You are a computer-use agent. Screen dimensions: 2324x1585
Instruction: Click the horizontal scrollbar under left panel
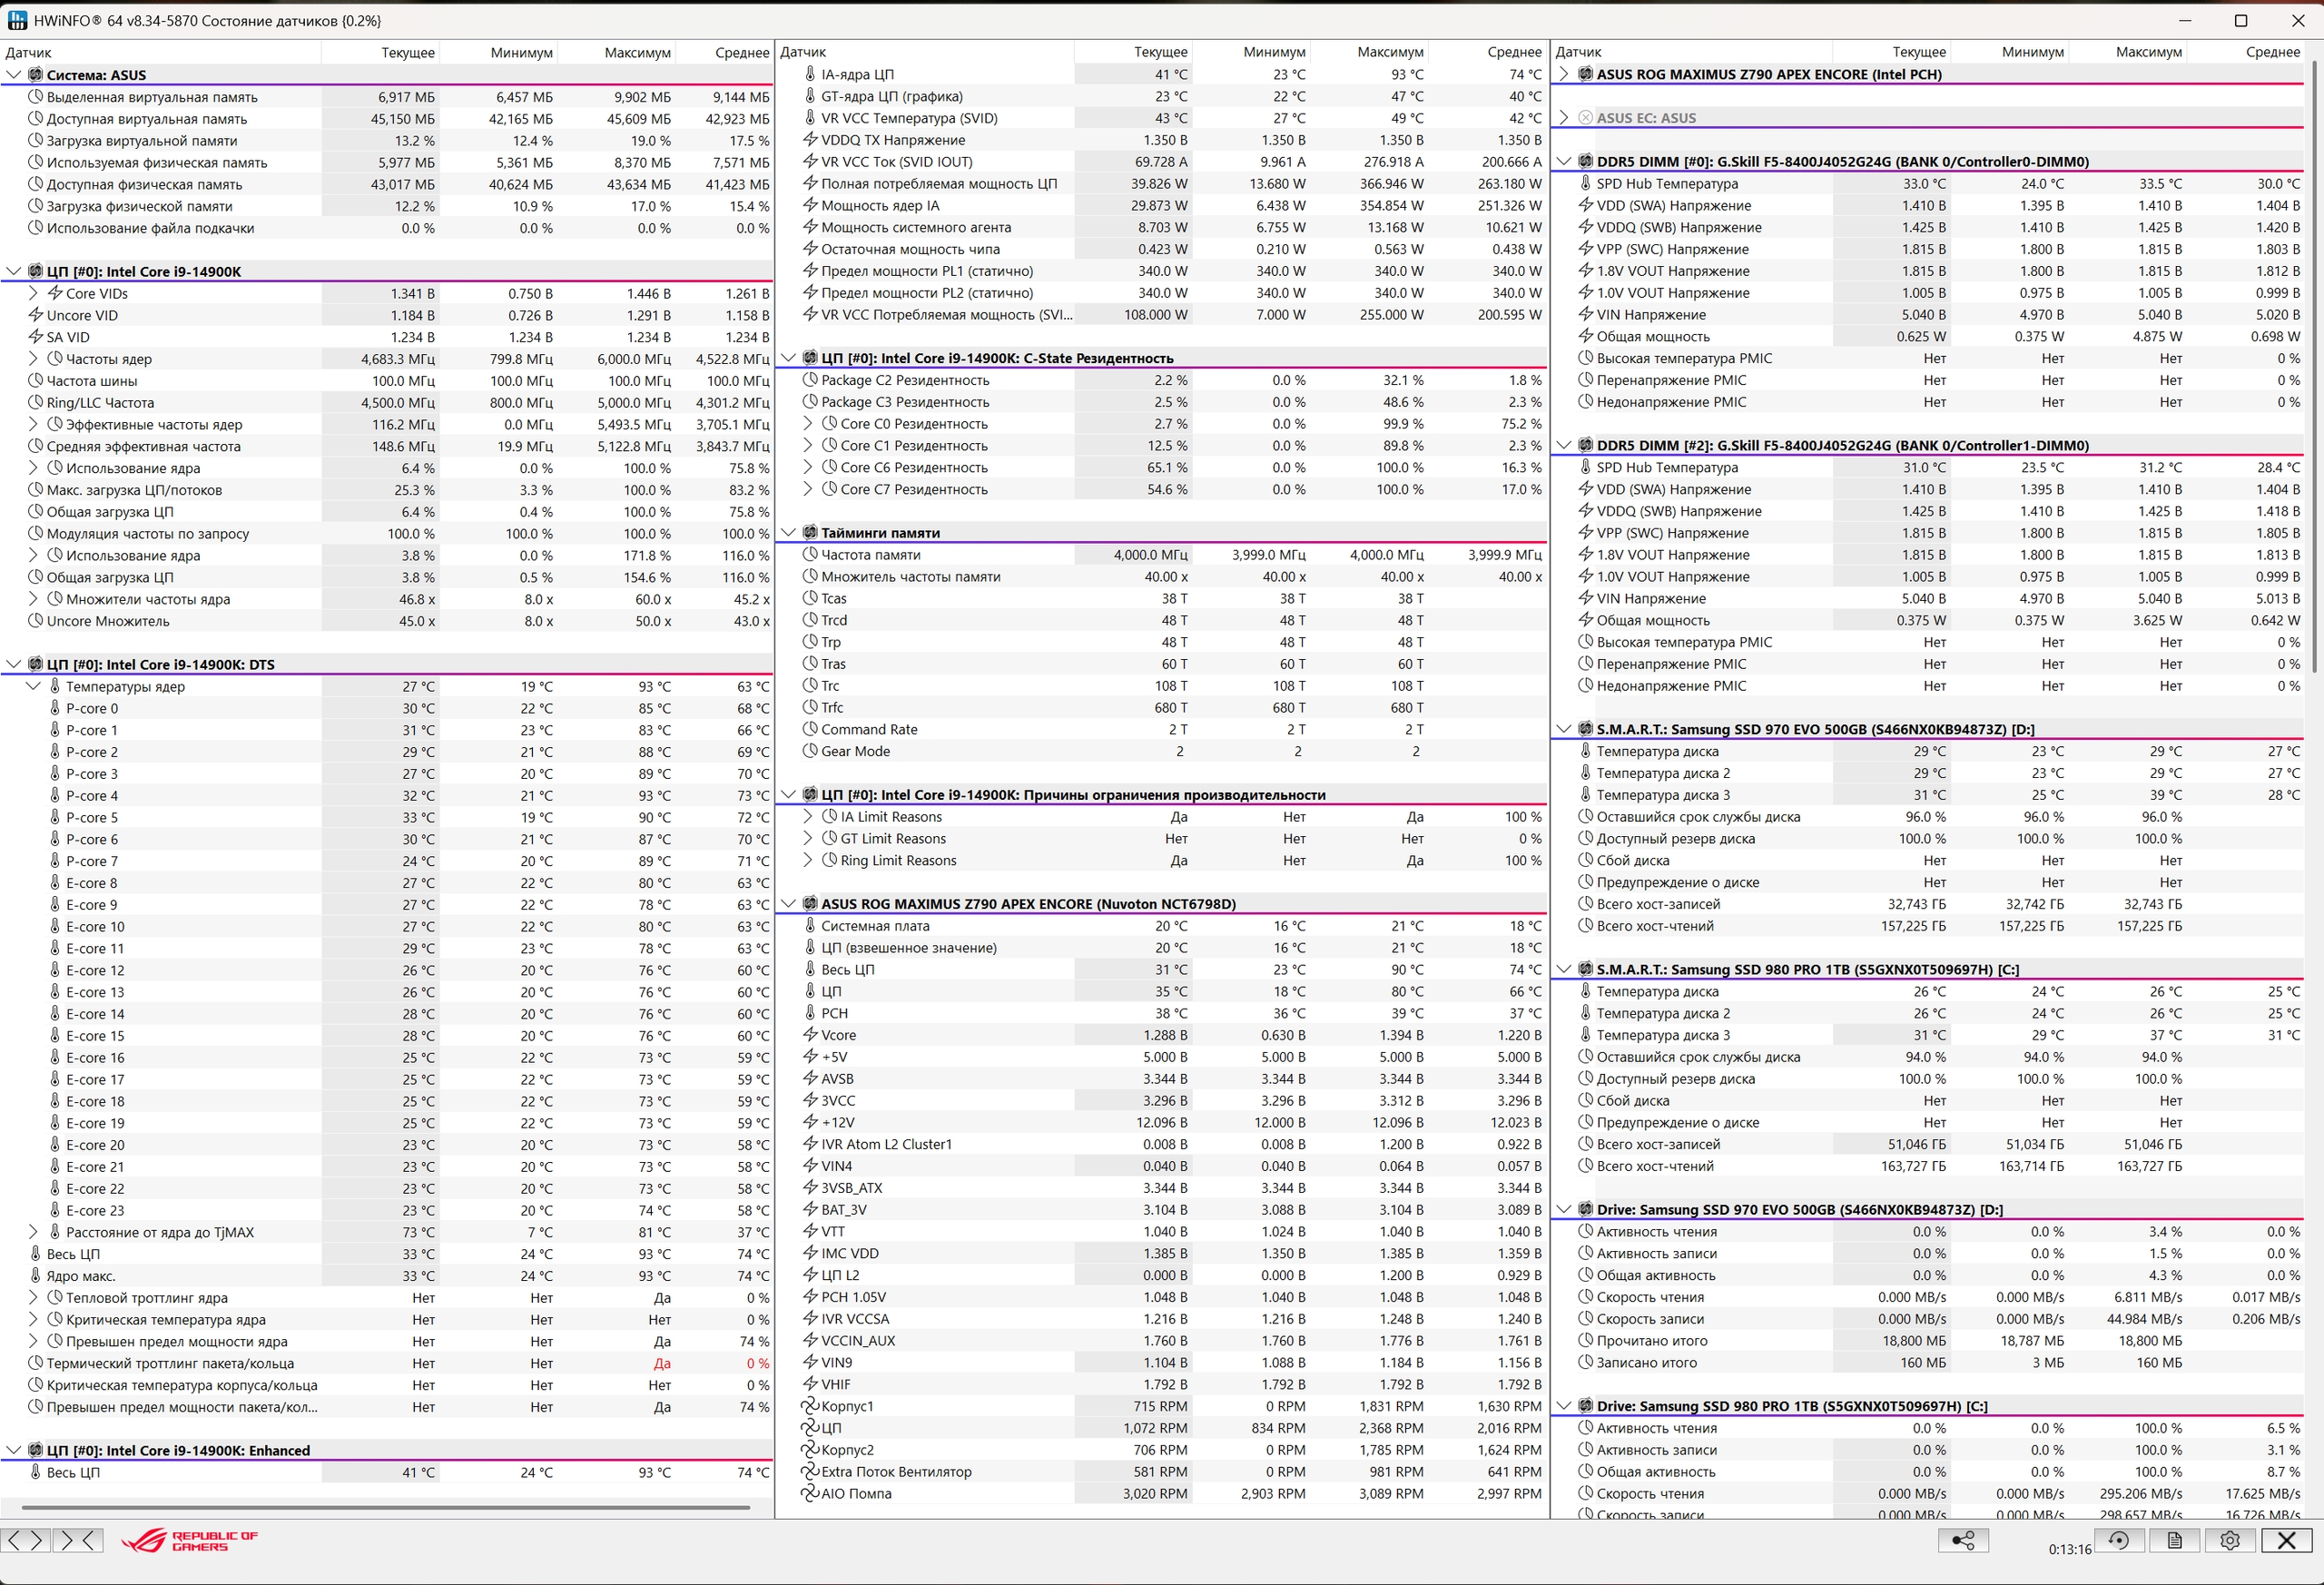pos(385,1507)
